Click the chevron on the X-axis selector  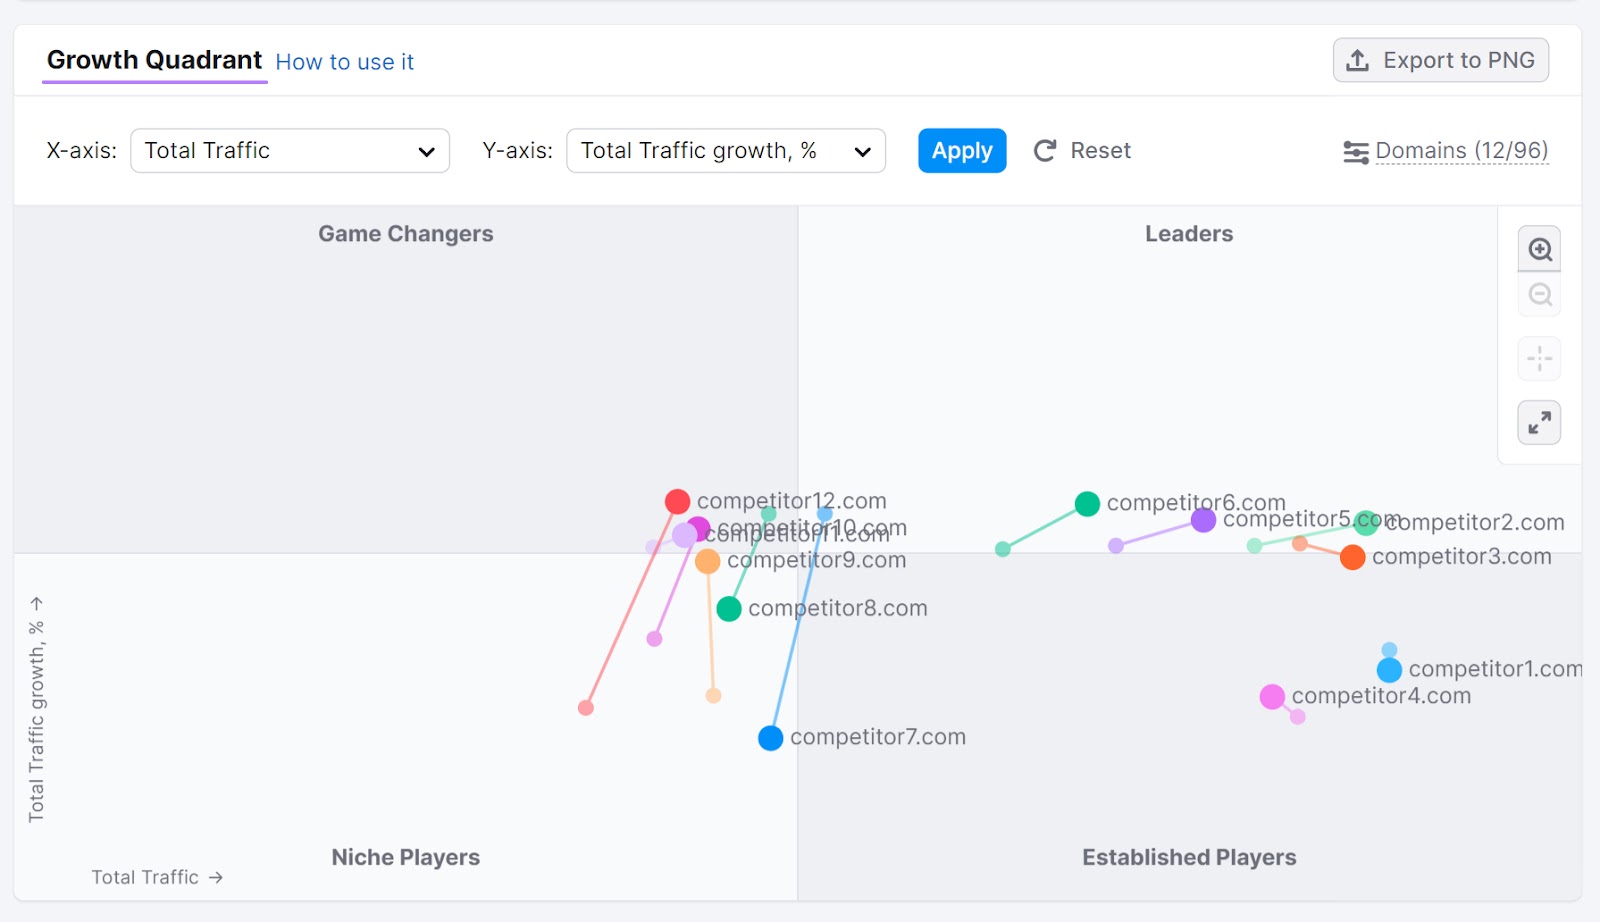[428, 151]
